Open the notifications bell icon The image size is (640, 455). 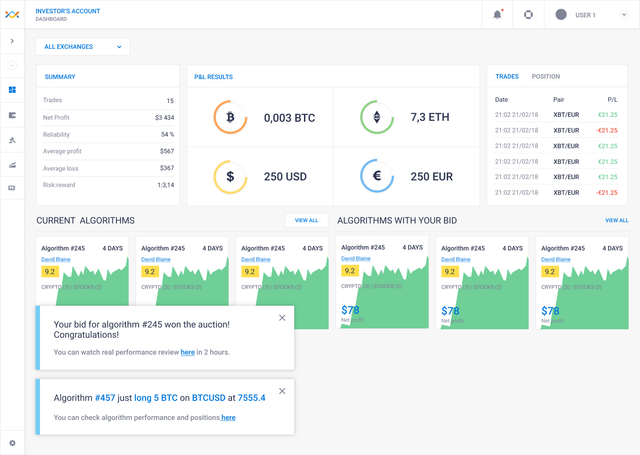click(x=497, y=15)
